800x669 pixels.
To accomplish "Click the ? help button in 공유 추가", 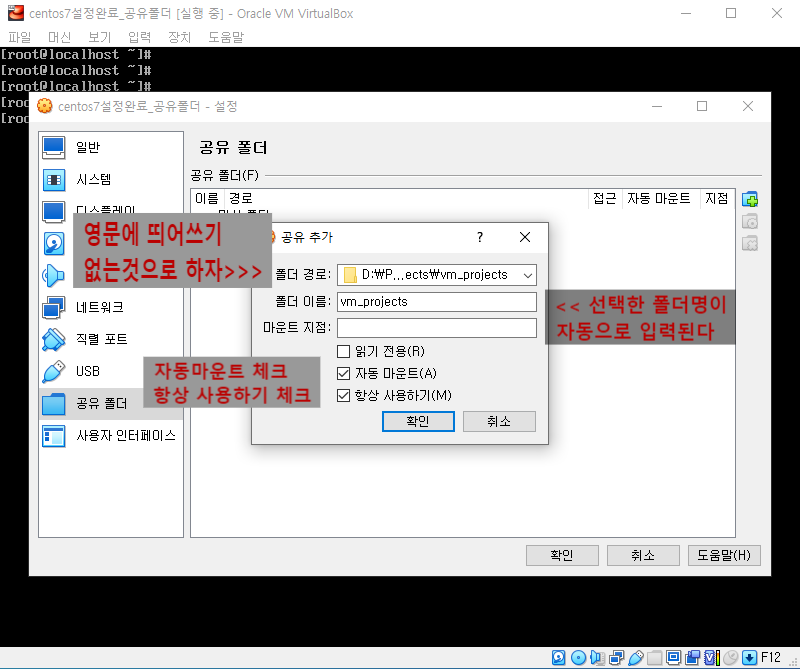I will pyautogui.click(x=480, y=237).
